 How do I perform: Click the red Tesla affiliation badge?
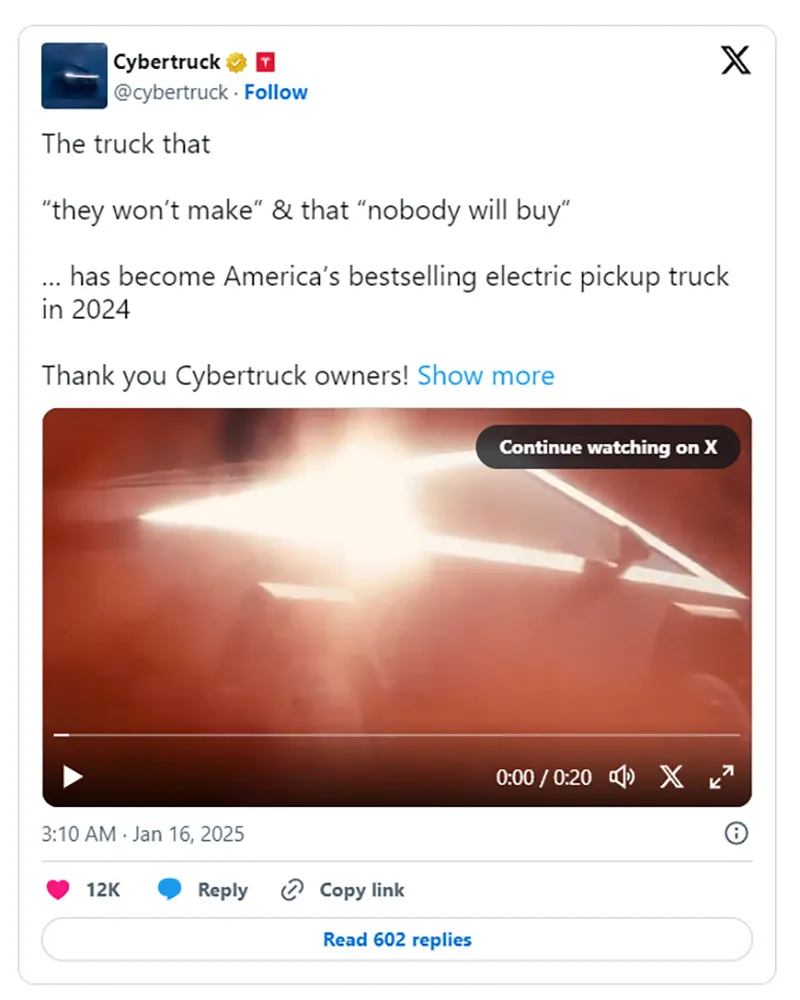tap(265, 63)
